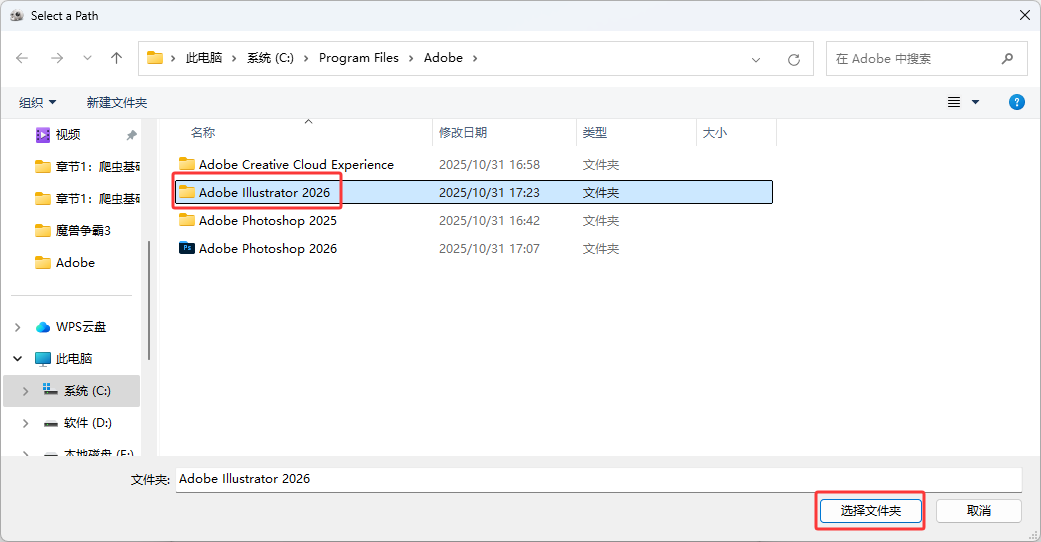Click the navigation pane scrollbar
Viewport: 1041px width, 542px height.
[x=149, y=300]
